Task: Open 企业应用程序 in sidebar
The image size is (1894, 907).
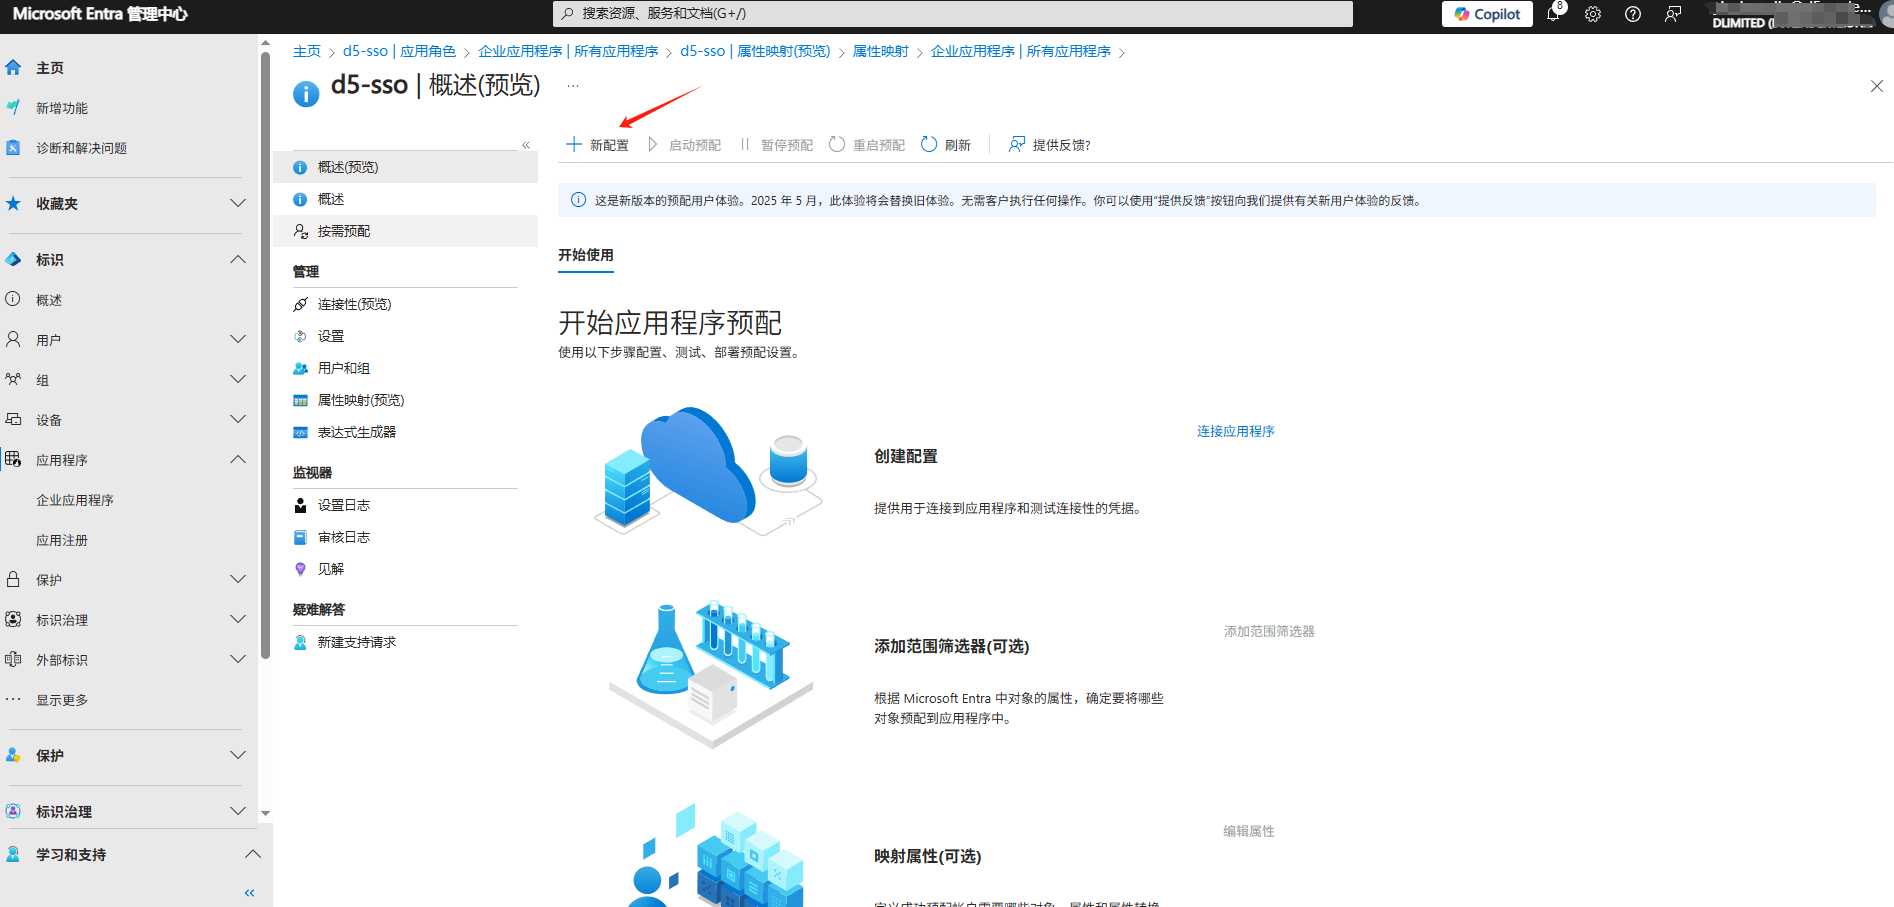Action: (x=75, y=500)
